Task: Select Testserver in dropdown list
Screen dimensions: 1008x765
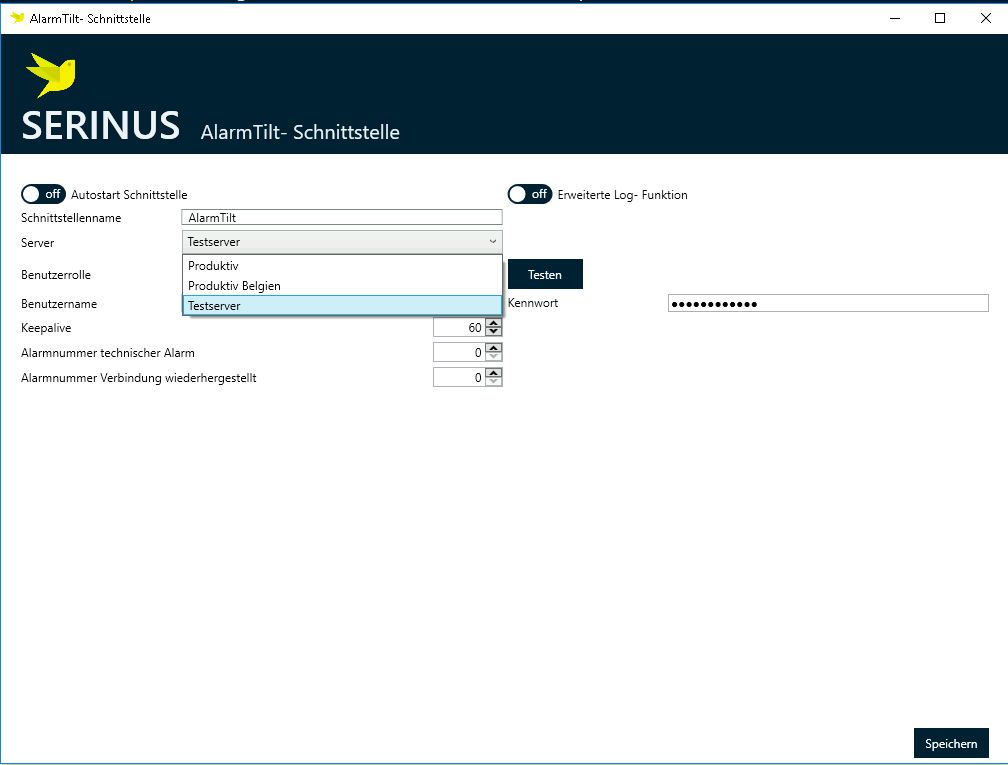Action: 342,305
